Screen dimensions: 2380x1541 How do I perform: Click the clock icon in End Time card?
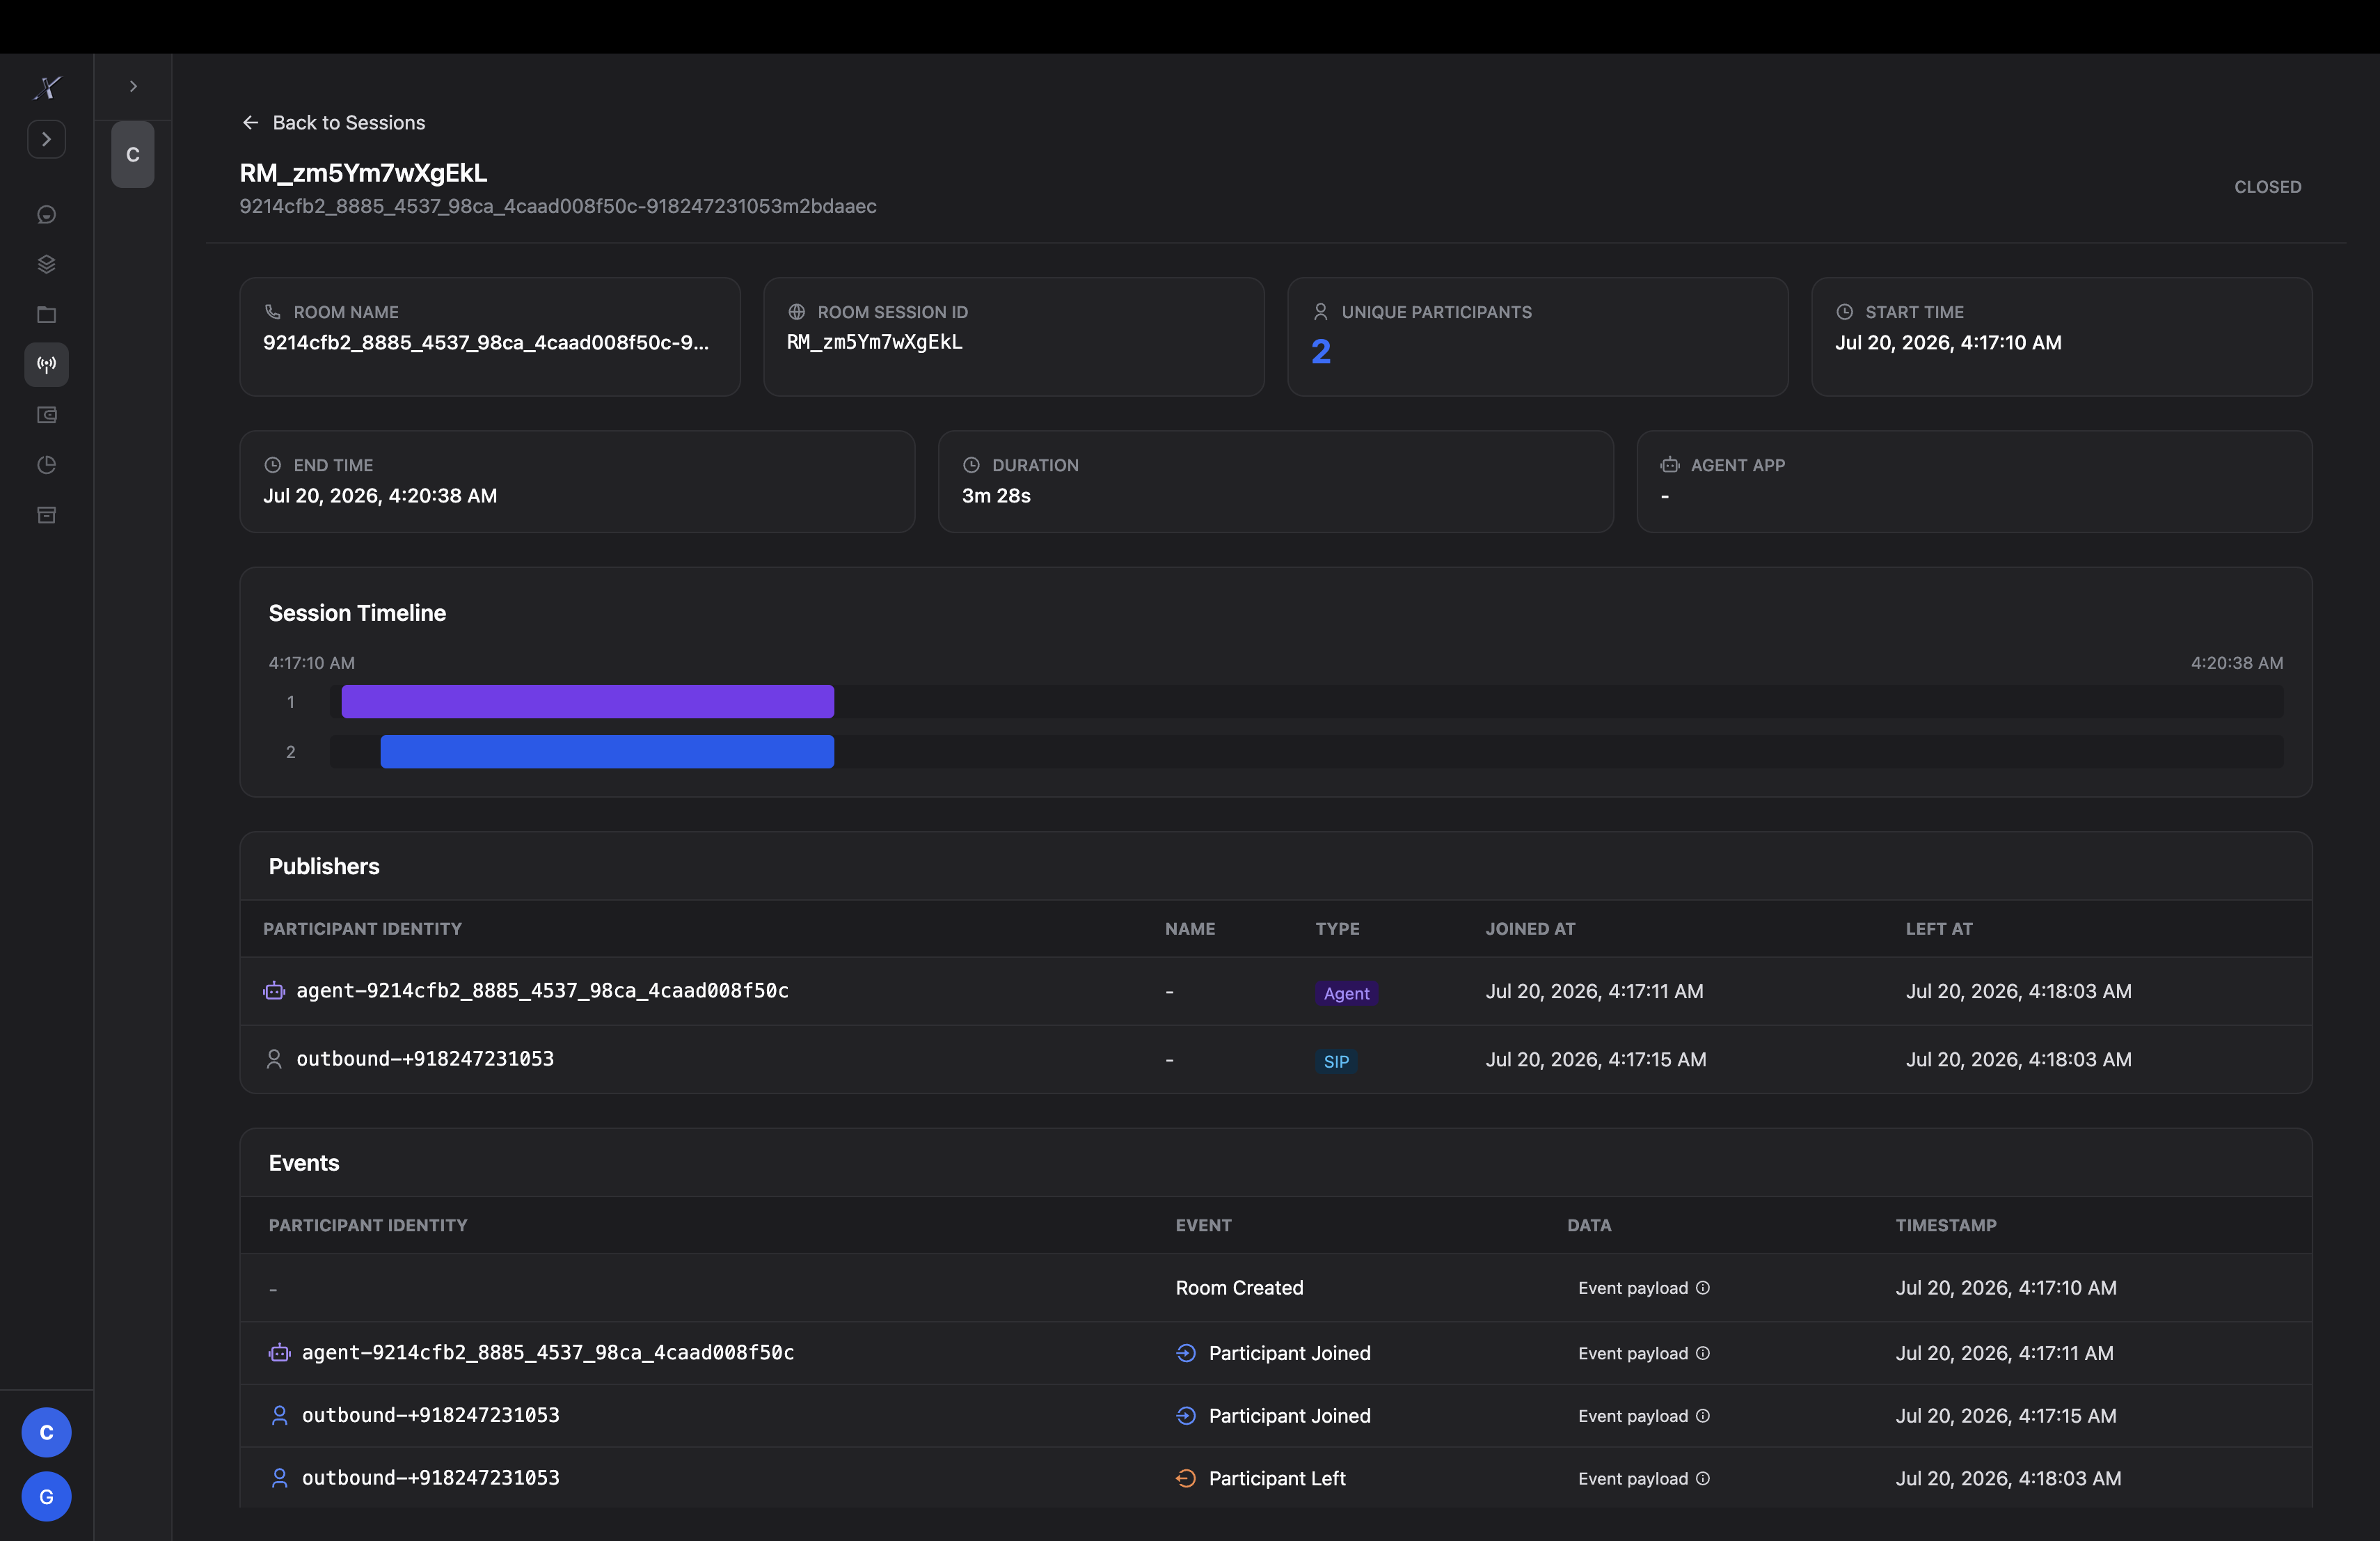272,465
